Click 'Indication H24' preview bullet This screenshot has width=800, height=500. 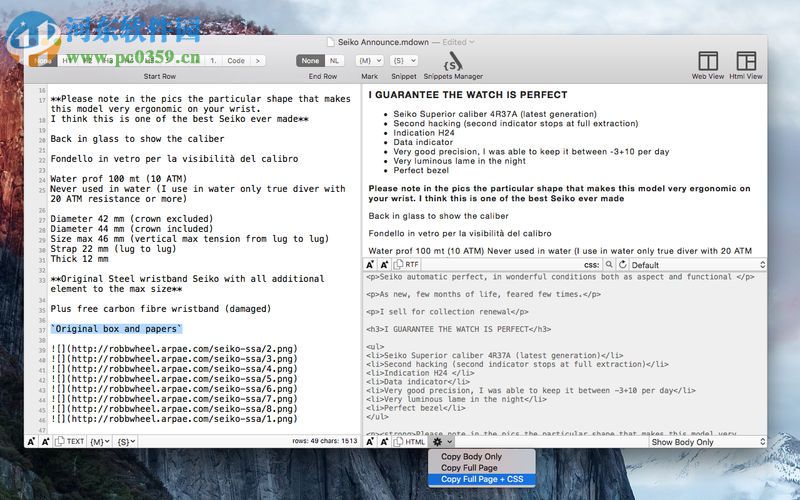coord(424,133)
